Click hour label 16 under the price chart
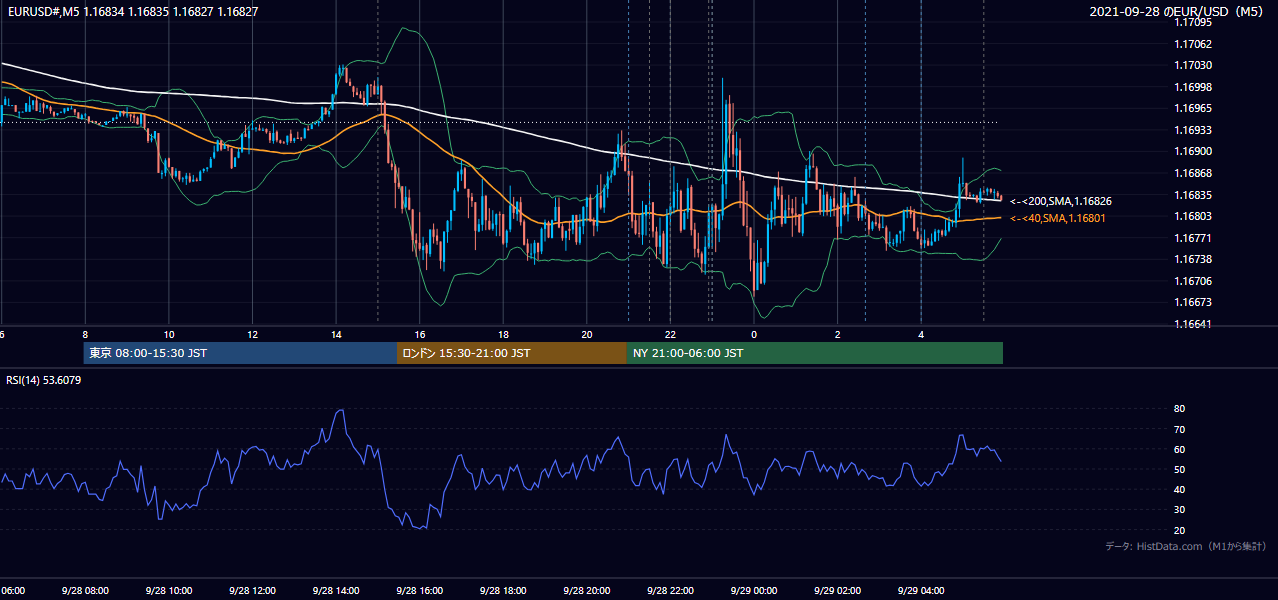 click(x=420, y=334)
